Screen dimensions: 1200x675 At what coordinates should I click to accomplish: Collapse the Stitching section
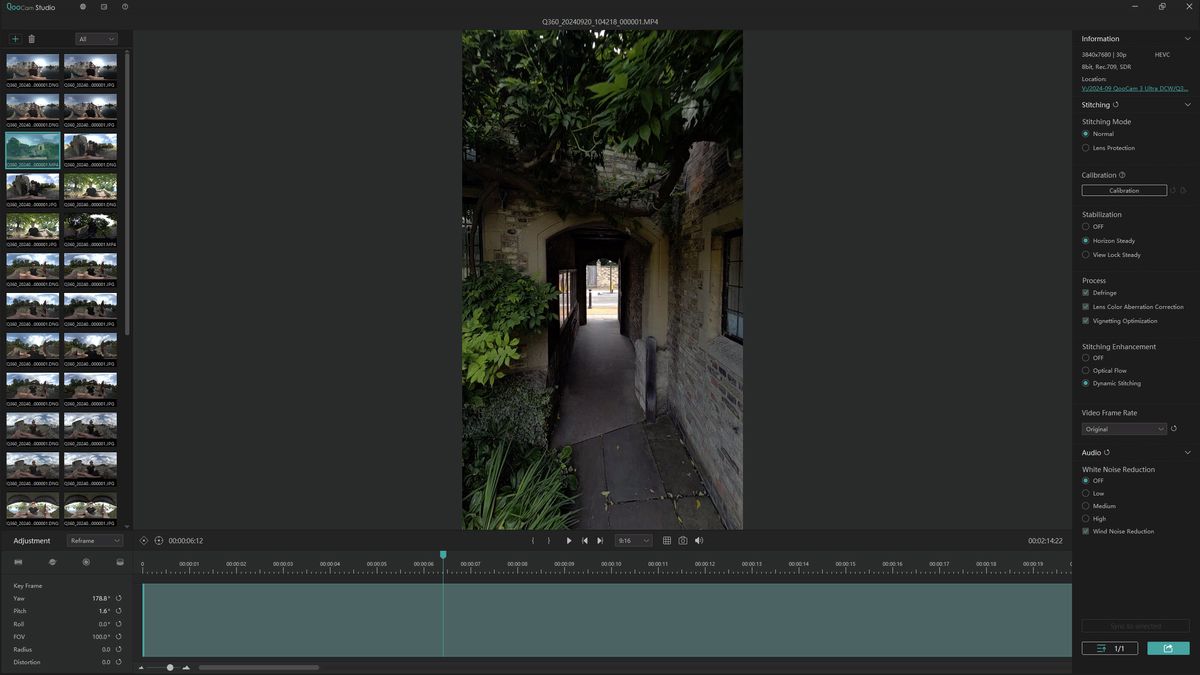tap(1187, 104)
